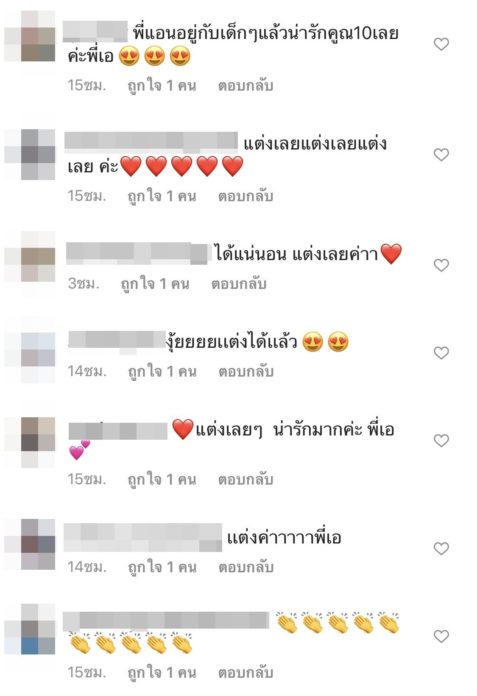Open blurred username on งุ้ยยยแต่งได้แล้ว comment
Screen dimensions: 477x696
(118, 342)
